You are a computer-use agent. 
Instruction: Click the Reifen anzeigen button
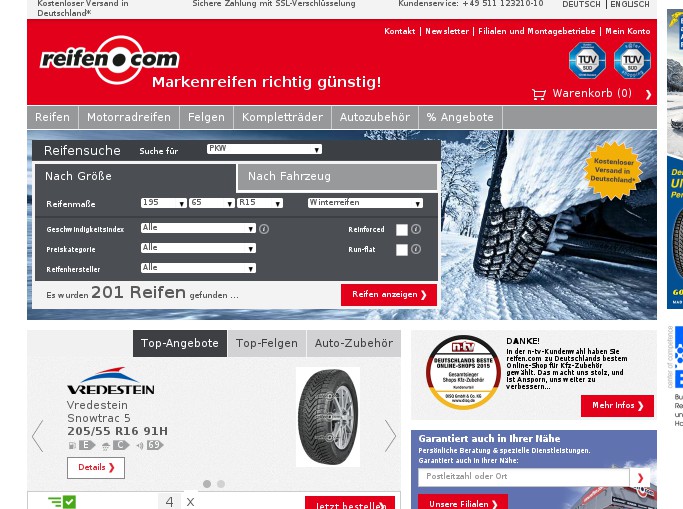coord(389,295)
